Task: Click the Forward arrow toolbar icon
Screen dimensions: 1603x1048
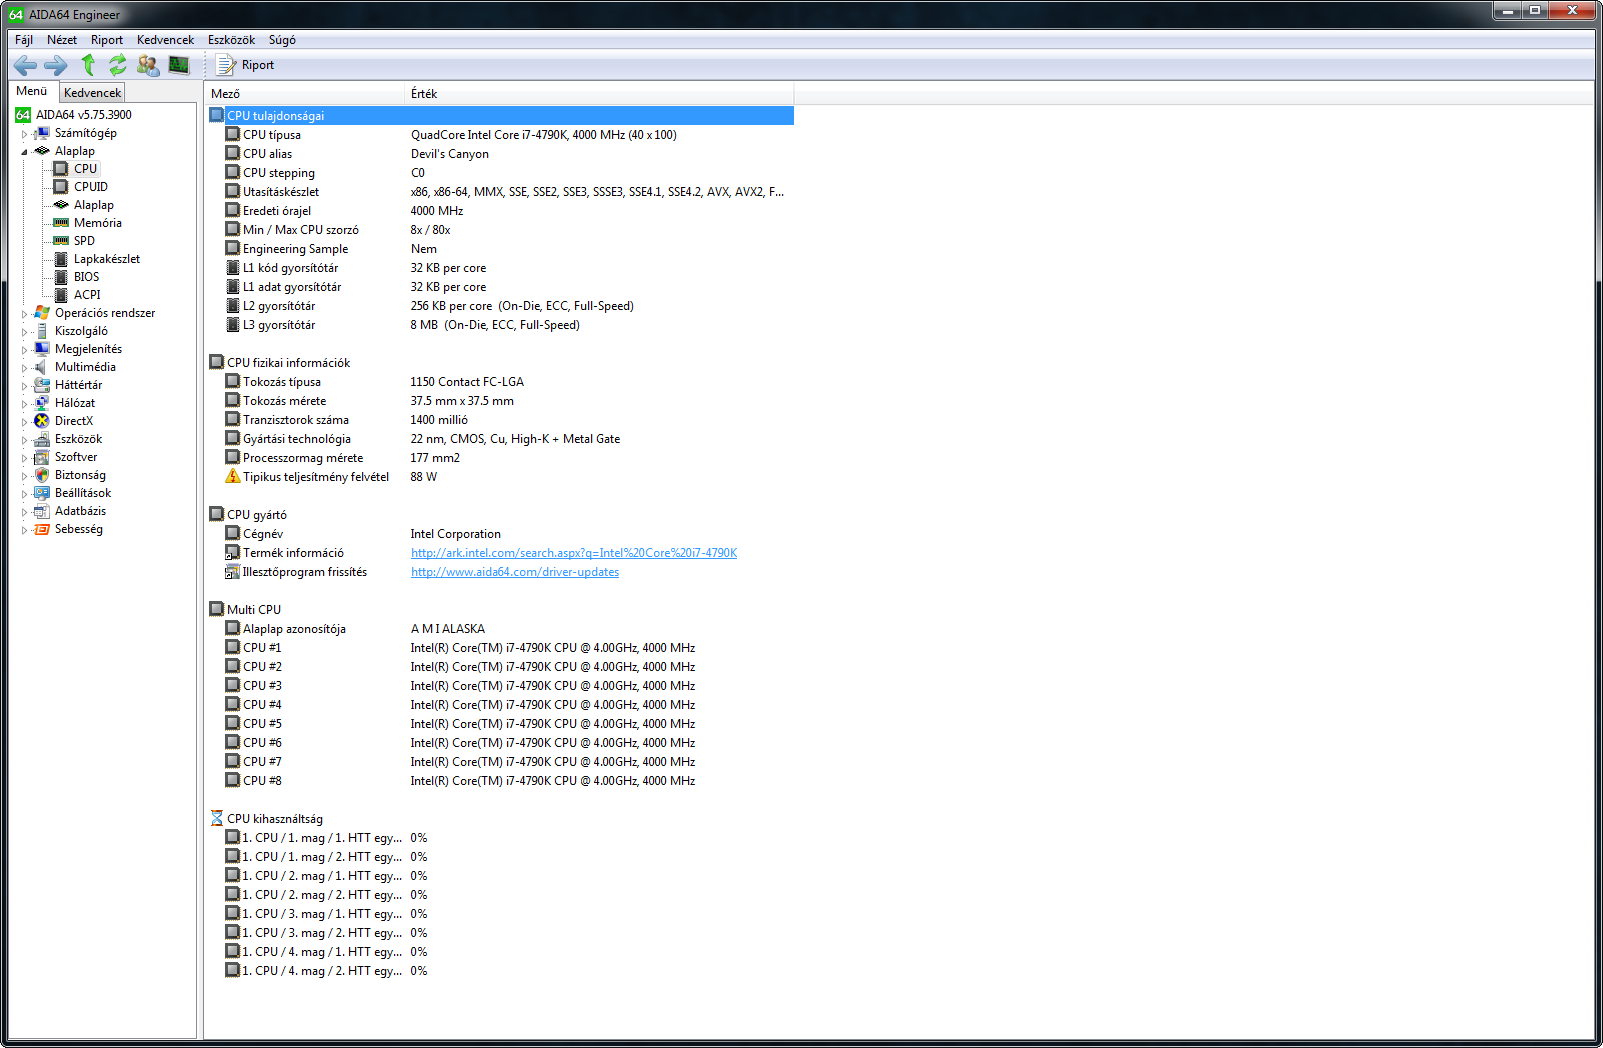Action: [x=56, y=65]
